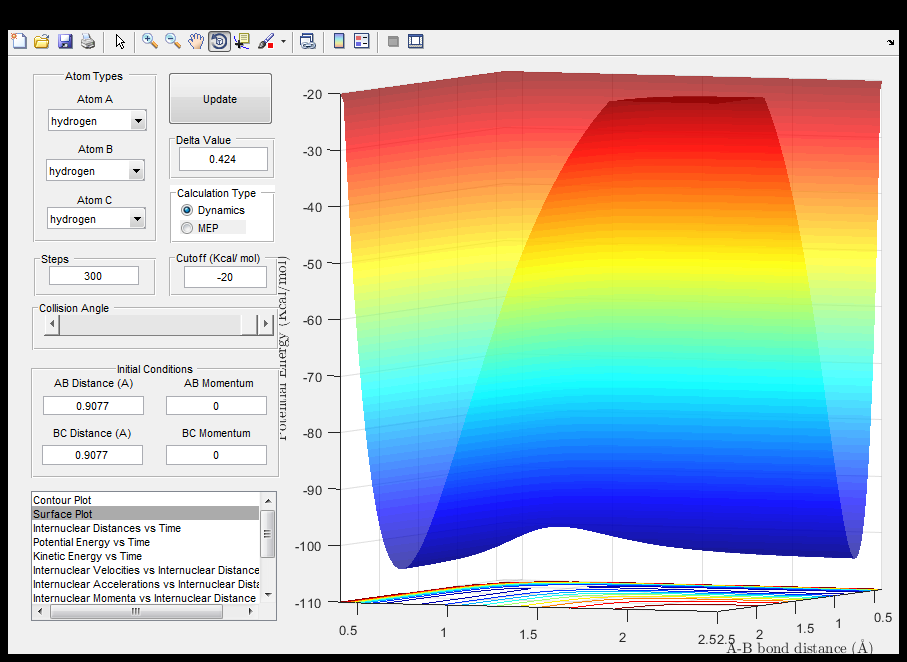907x662 pixels.
Task: Open the Atom A dropdown
Action: tap(138, 121)
